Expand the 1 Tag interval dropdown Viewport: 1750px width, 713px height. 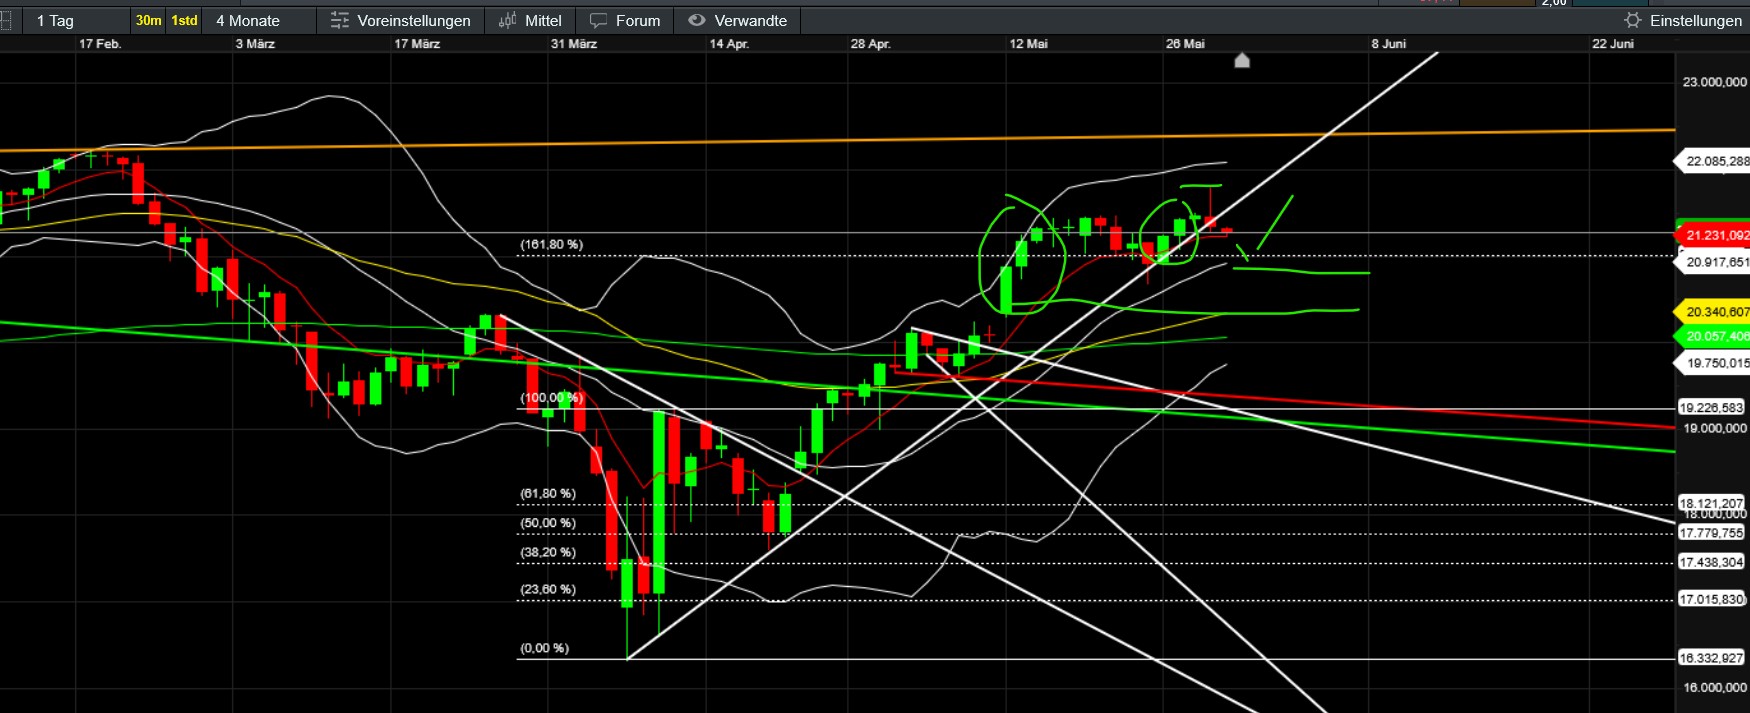[x=74, y=20]
